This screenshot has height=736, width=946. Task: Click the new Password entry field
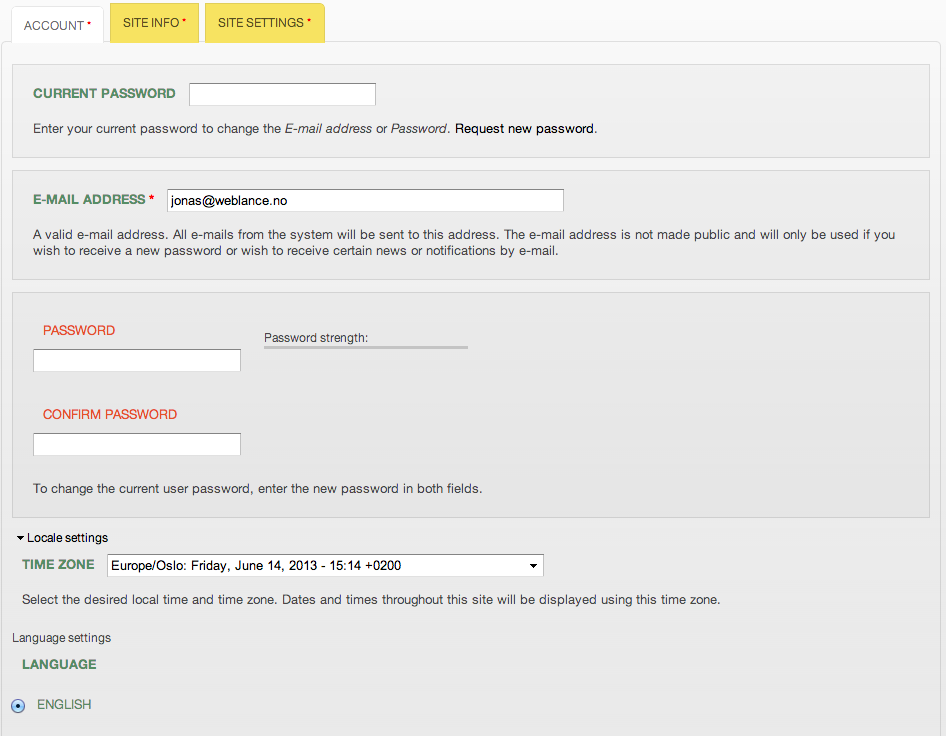(x=137, y=360)
